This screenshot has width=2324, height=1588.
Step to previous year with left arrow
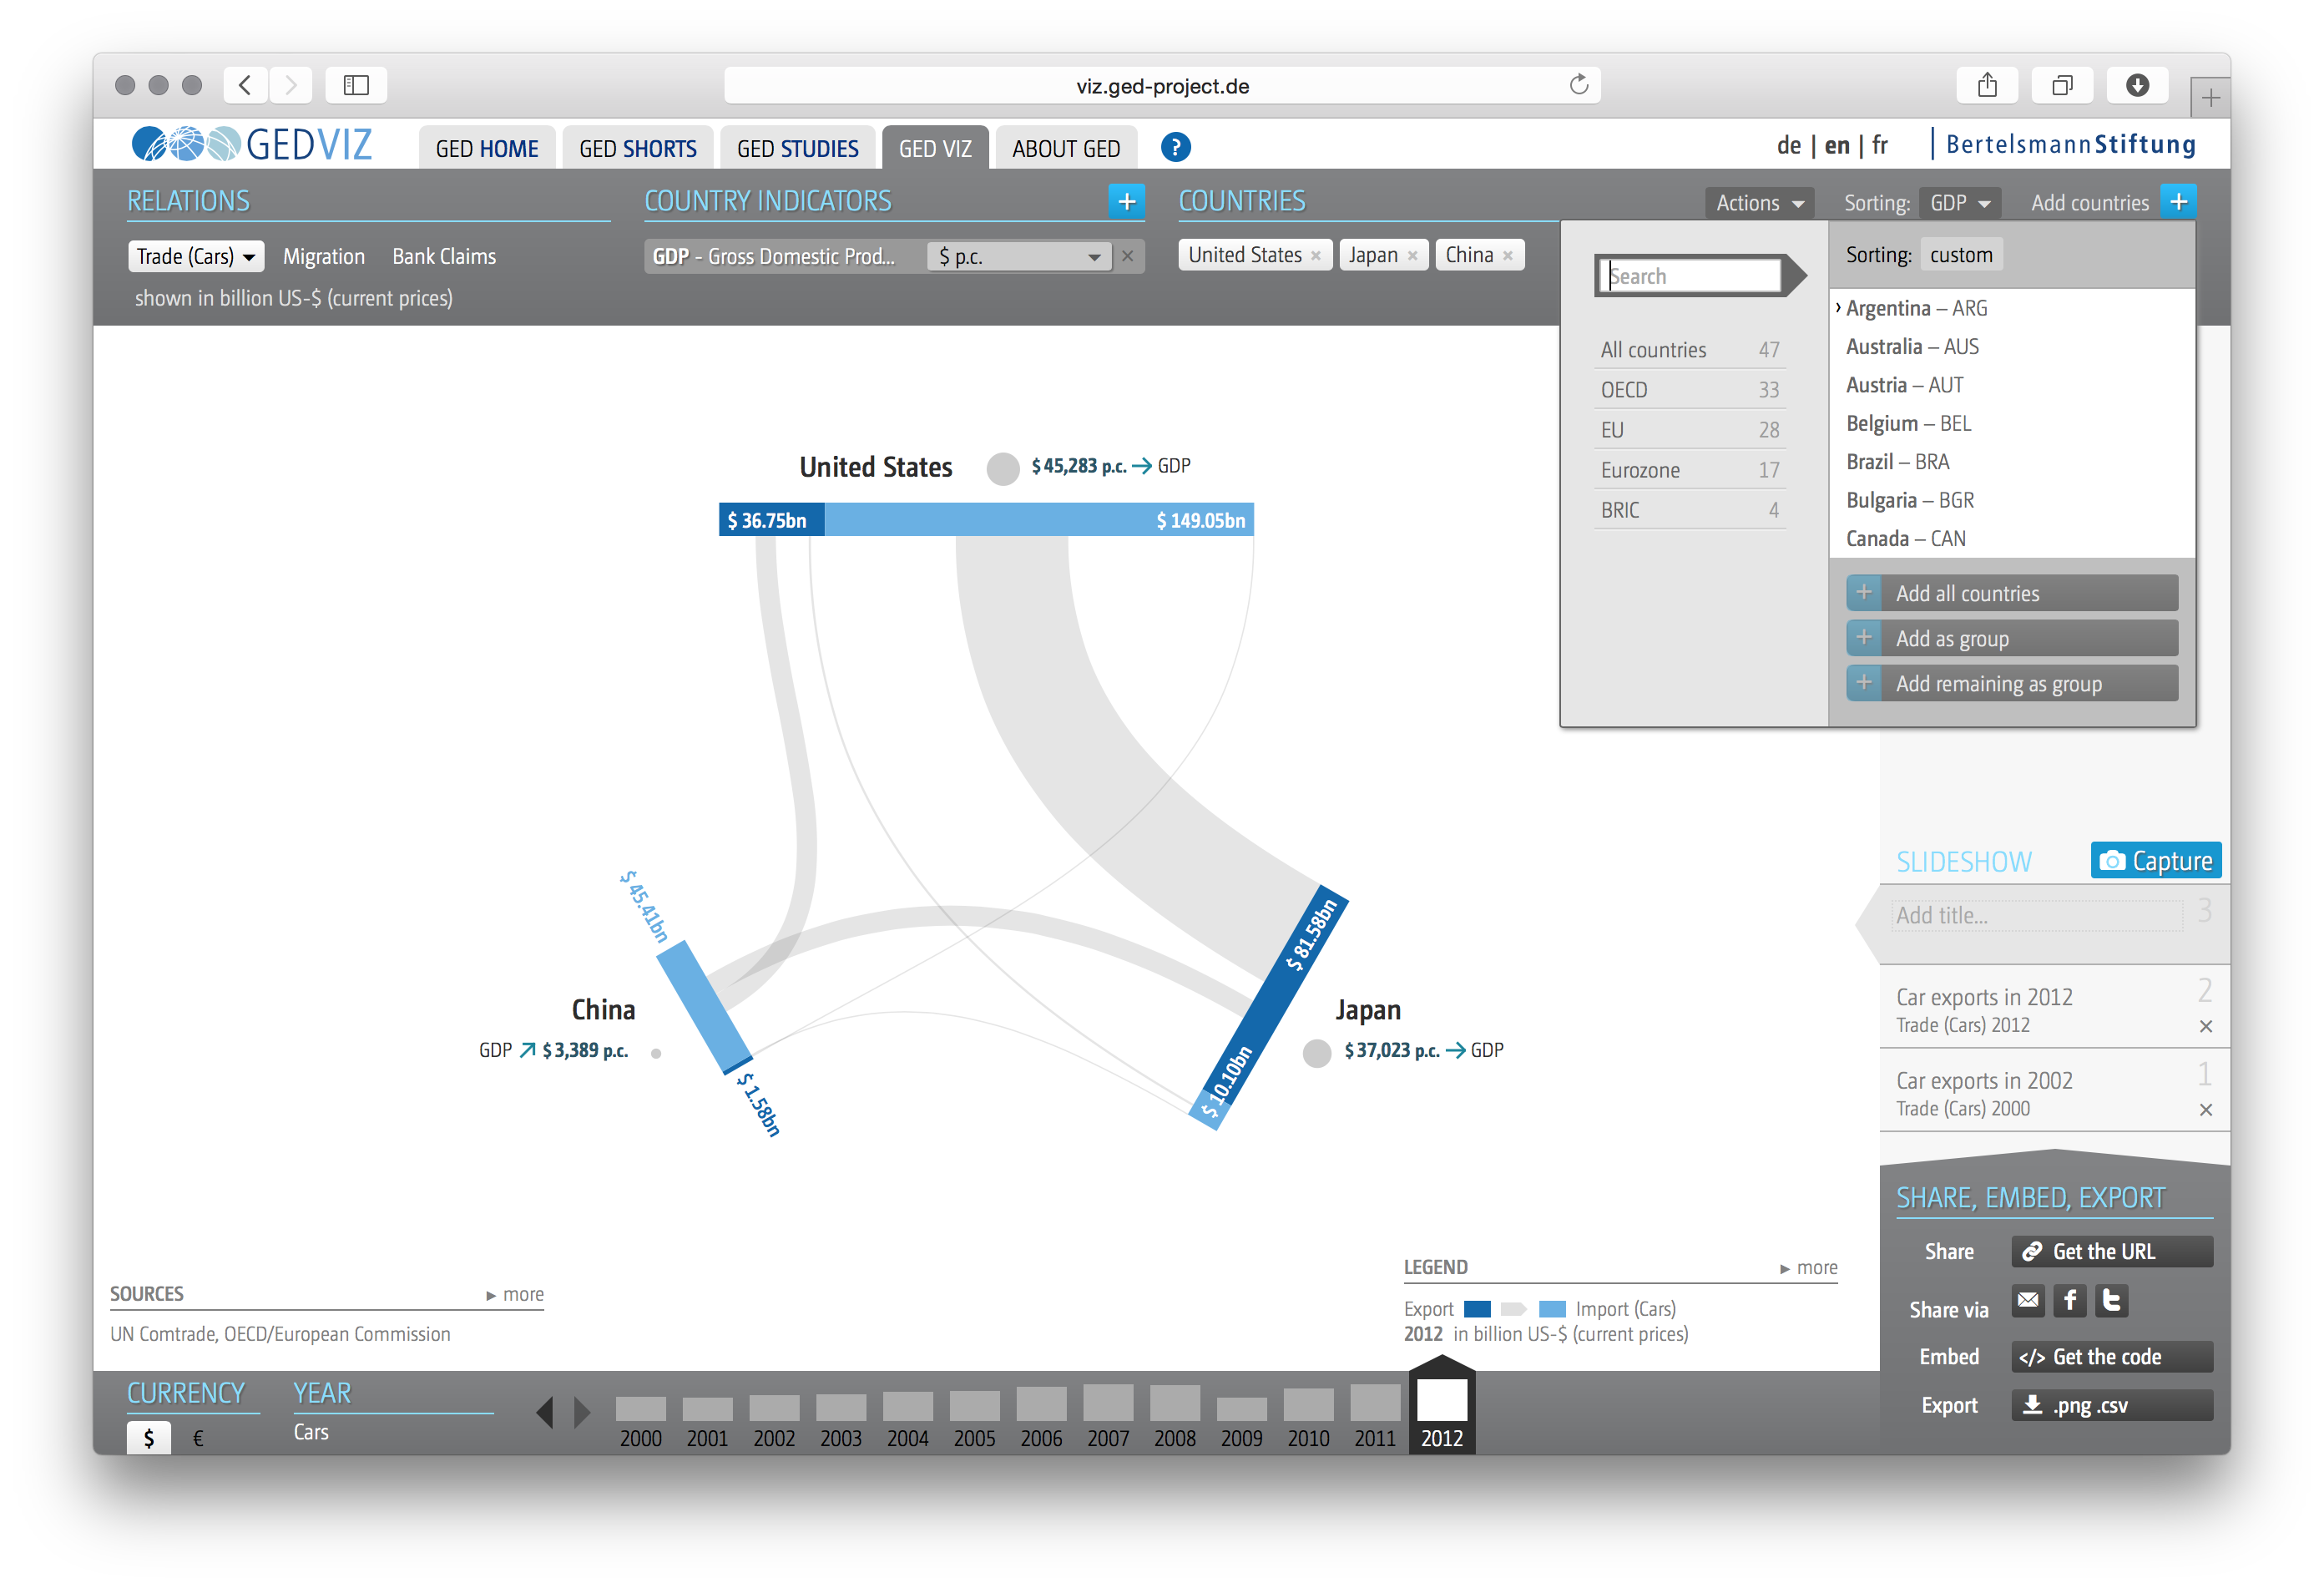[544, 1412]
